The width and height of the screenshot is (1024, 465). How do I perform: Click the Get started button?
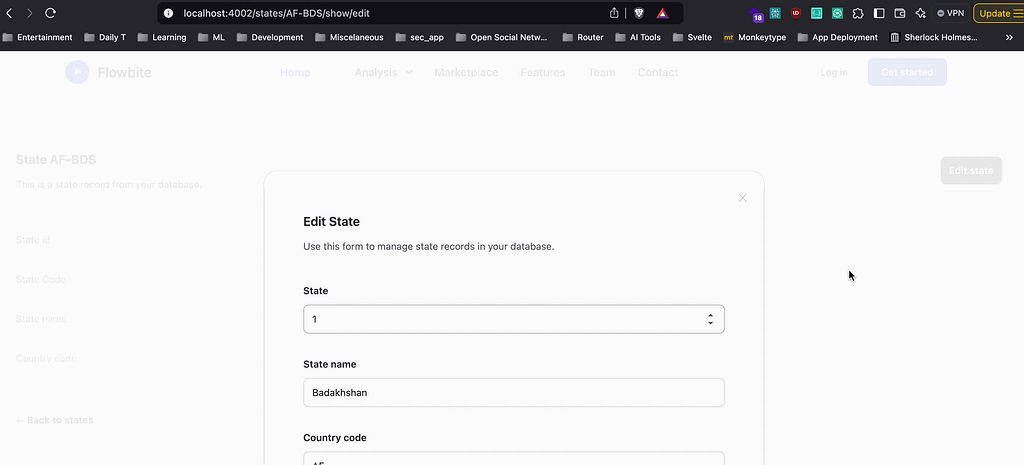click(x=906, y=72)
